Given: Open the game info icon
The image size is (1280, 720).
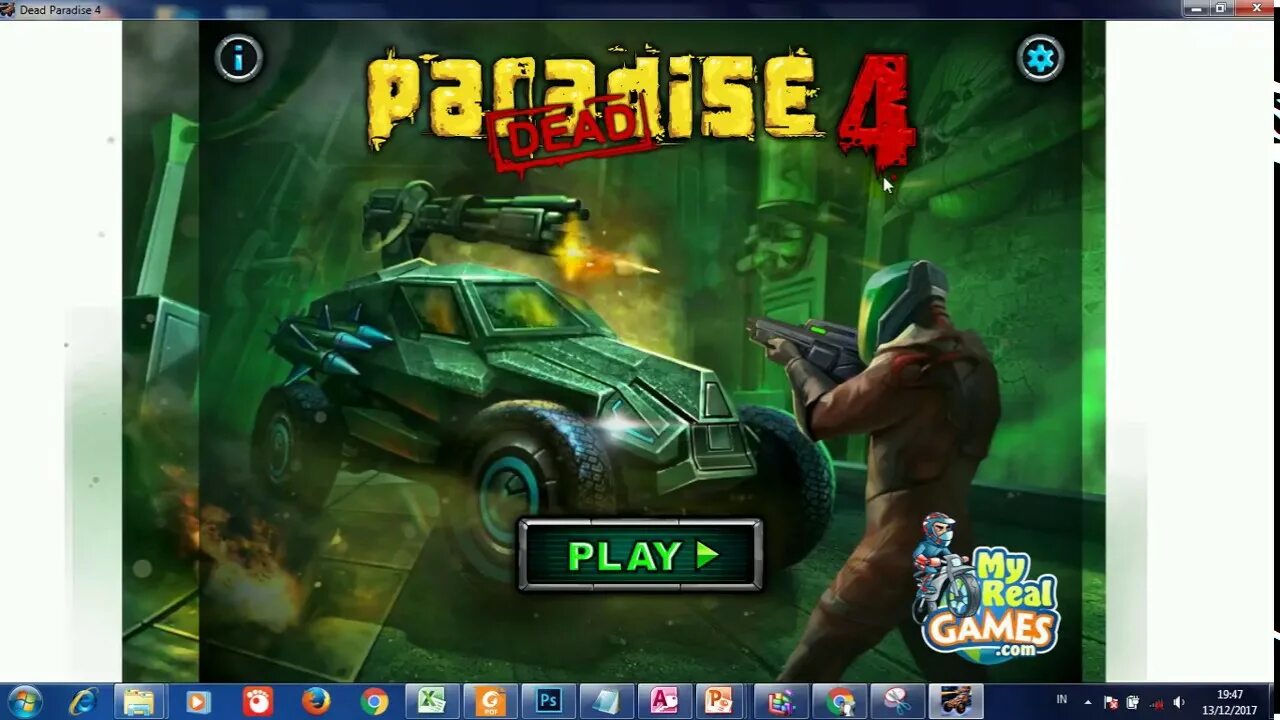Looking at the screenshot, I should 238,59.
